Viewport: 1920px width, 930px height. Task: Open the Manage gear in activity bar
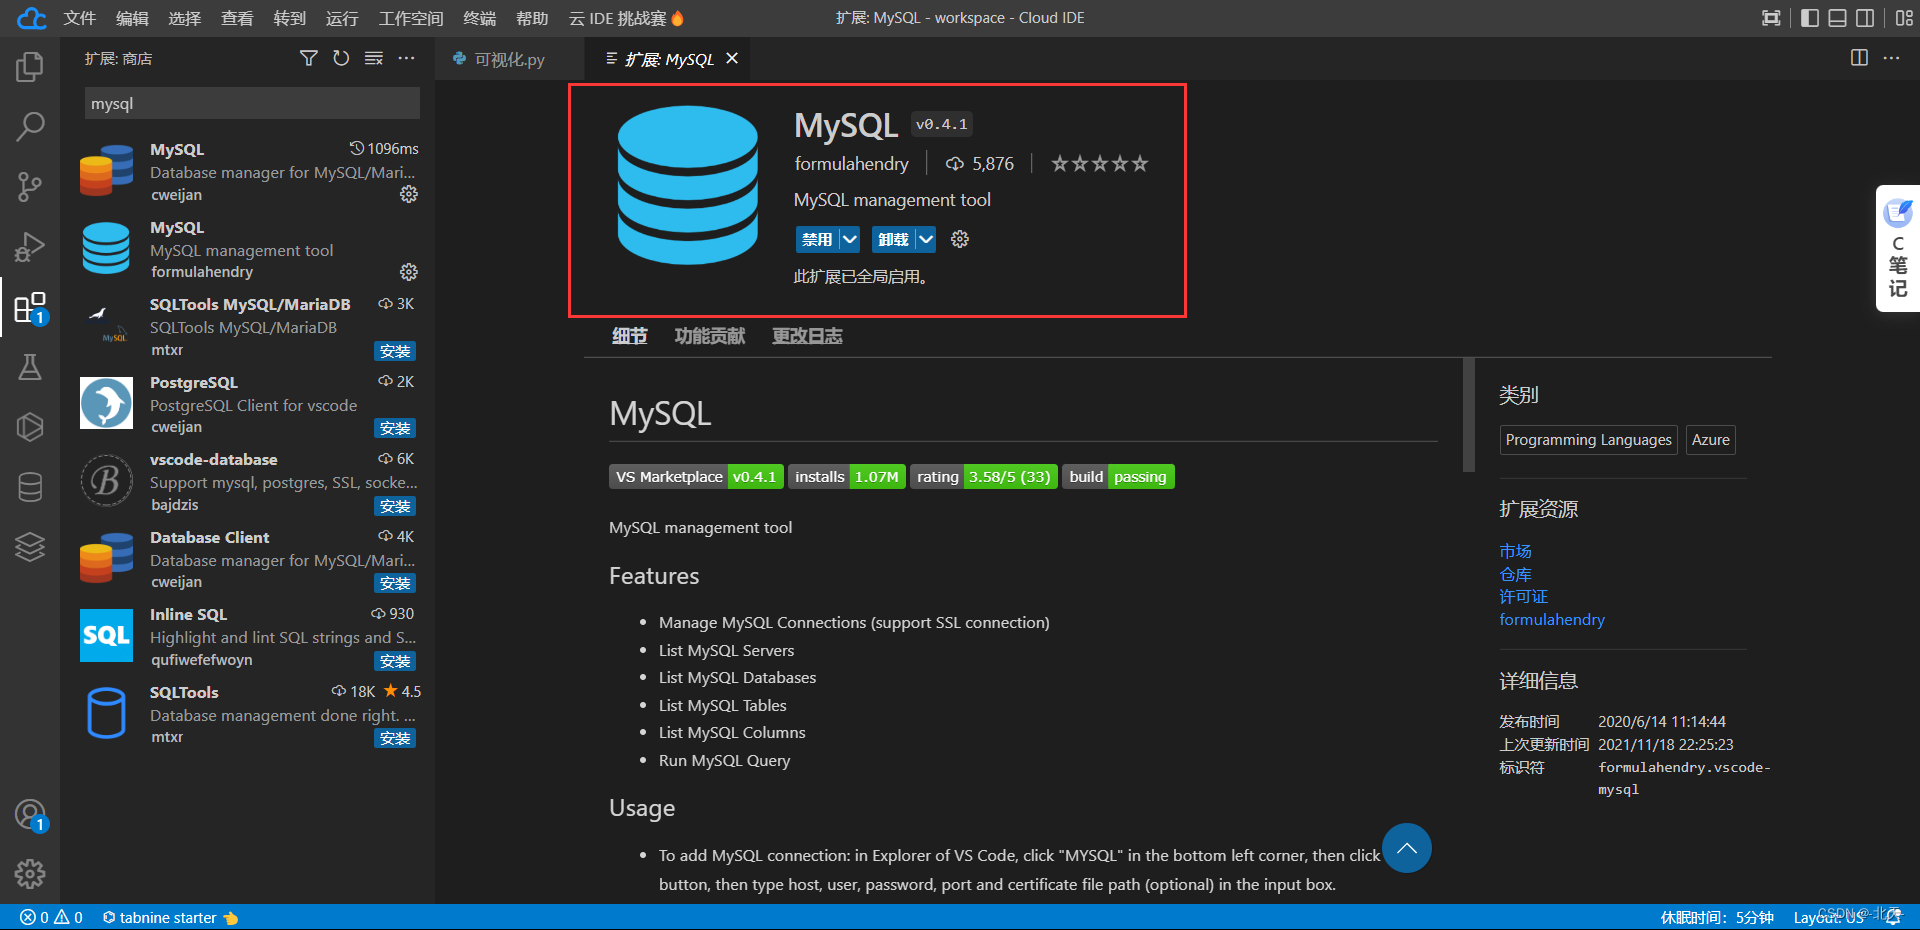click(30, 874)
